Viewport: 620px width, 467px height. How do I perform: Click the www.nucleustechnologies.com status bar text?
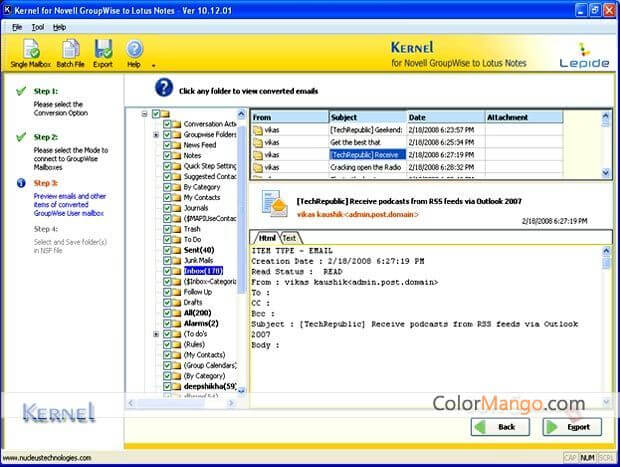pos(47,458)
